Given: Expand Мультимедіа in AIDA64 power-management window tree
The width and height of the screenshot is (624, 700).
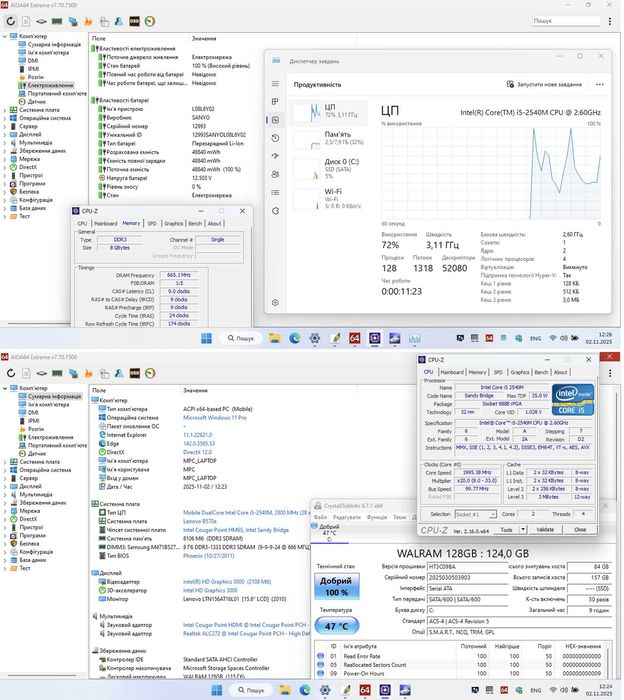Looking at the screenshot, I should (x=4, y=143).
